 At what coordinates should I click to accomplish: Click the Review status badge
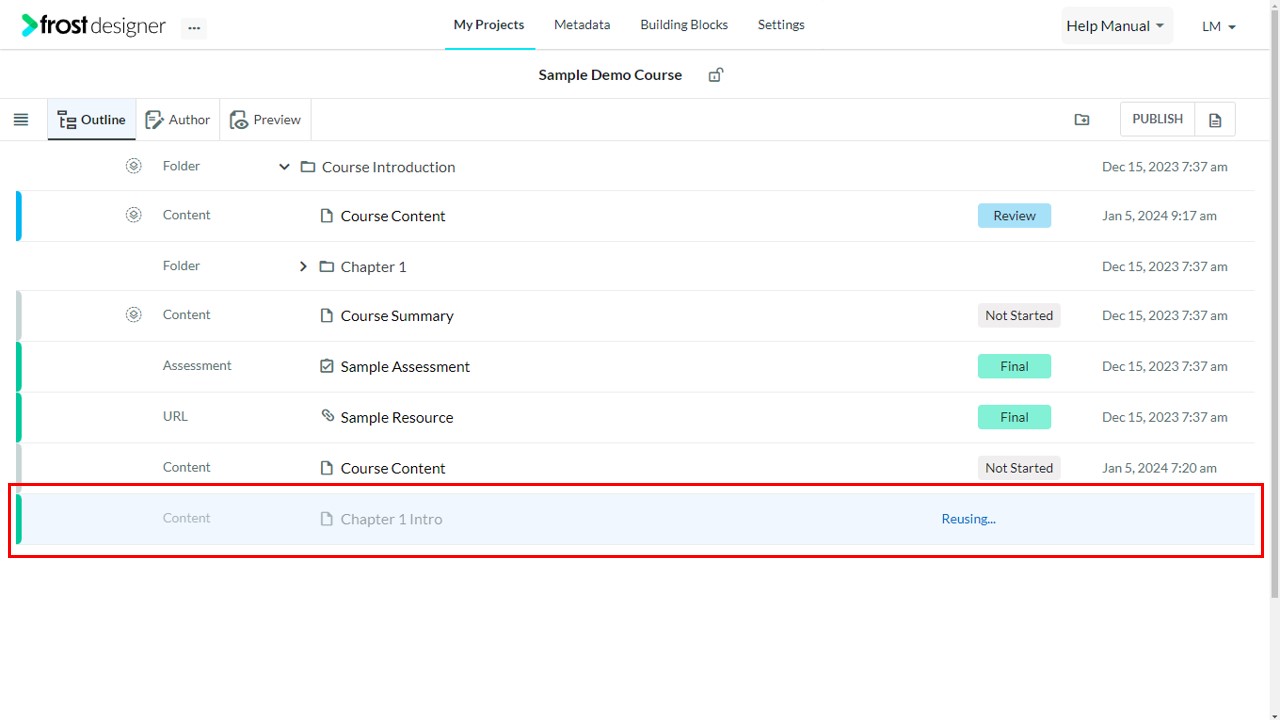(1014, 216)
